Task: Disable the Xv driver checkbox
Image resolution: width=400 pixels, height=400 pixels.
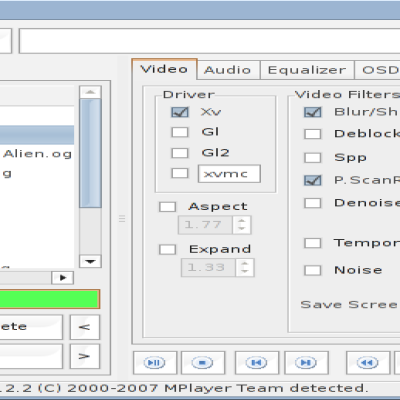Action: point(180,112)
